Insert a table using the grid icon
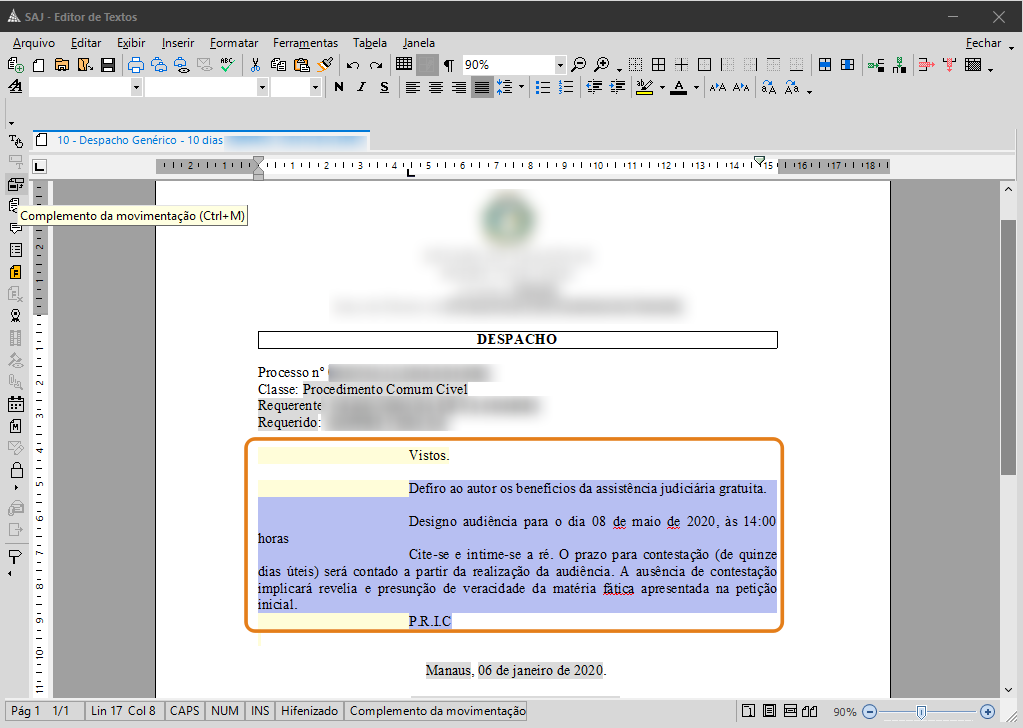This screenshot has width=1023, height=728. pos(404,64)
